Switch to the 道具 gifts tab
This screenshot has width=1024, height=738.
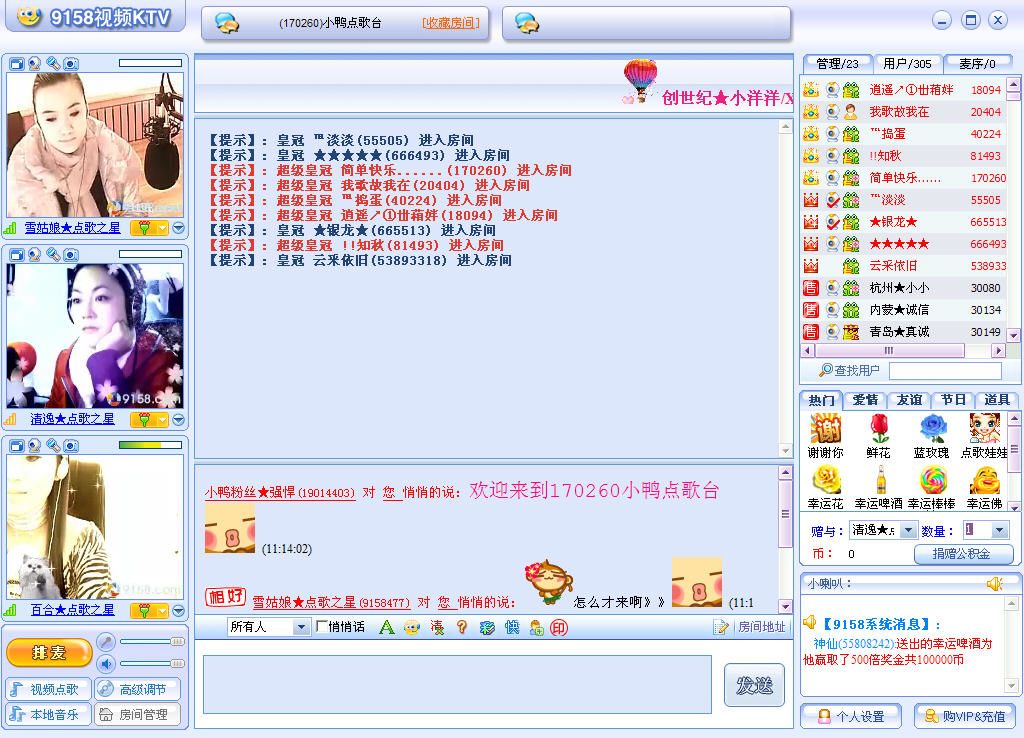click(998, 400)
